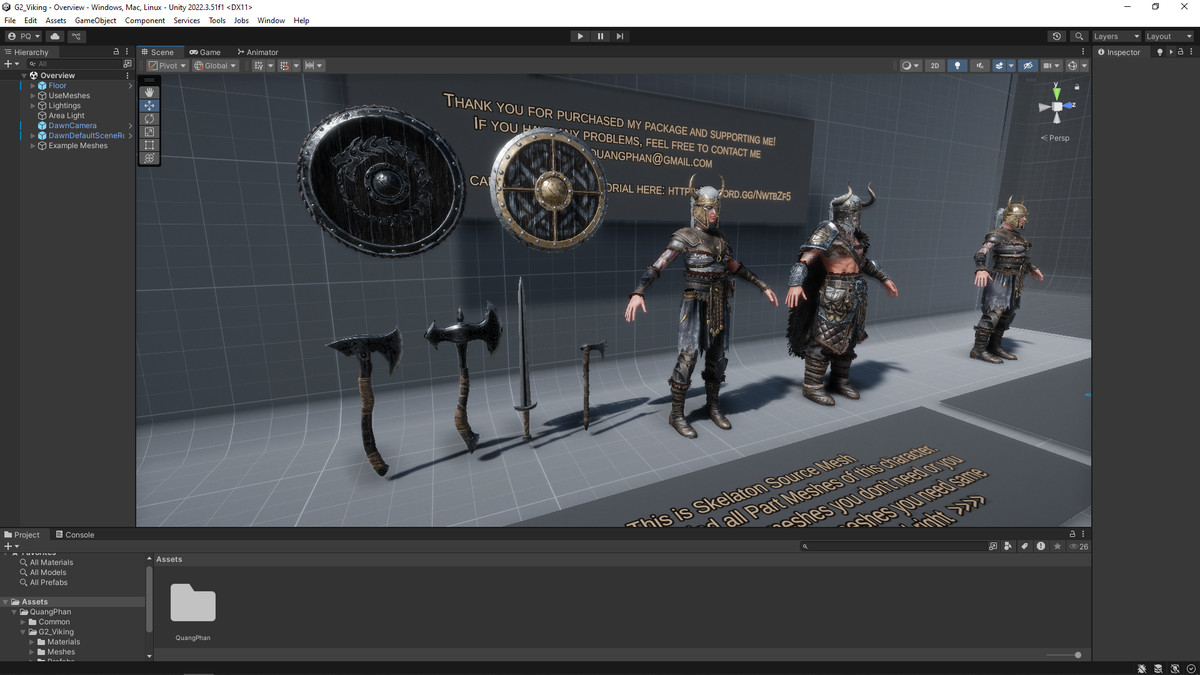This screenshot has width=1200, height=675.
Task: Select the Rect transform tool
Action: coord(149,144)
